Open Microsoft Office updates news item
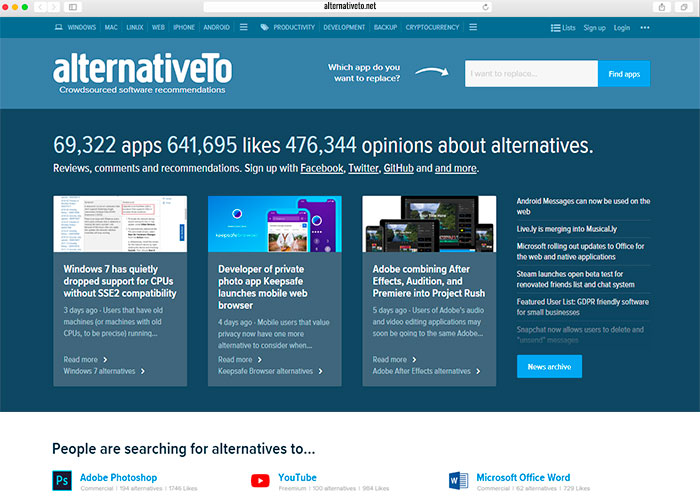The width and height of the screenshot is (700, 500). 580,251
